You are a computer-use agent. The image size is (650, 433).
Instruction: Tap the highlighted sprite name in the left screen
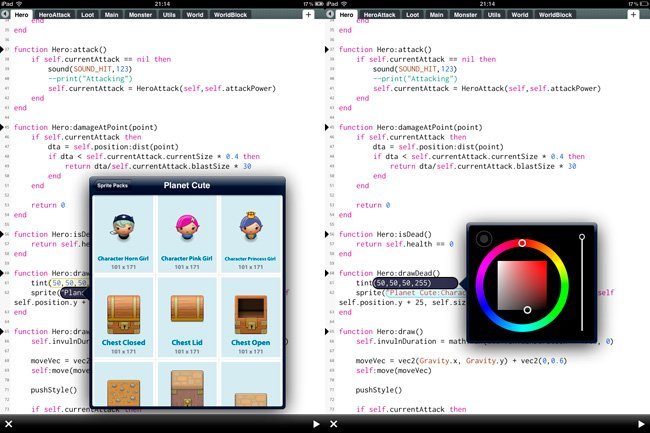click(75, 293)
